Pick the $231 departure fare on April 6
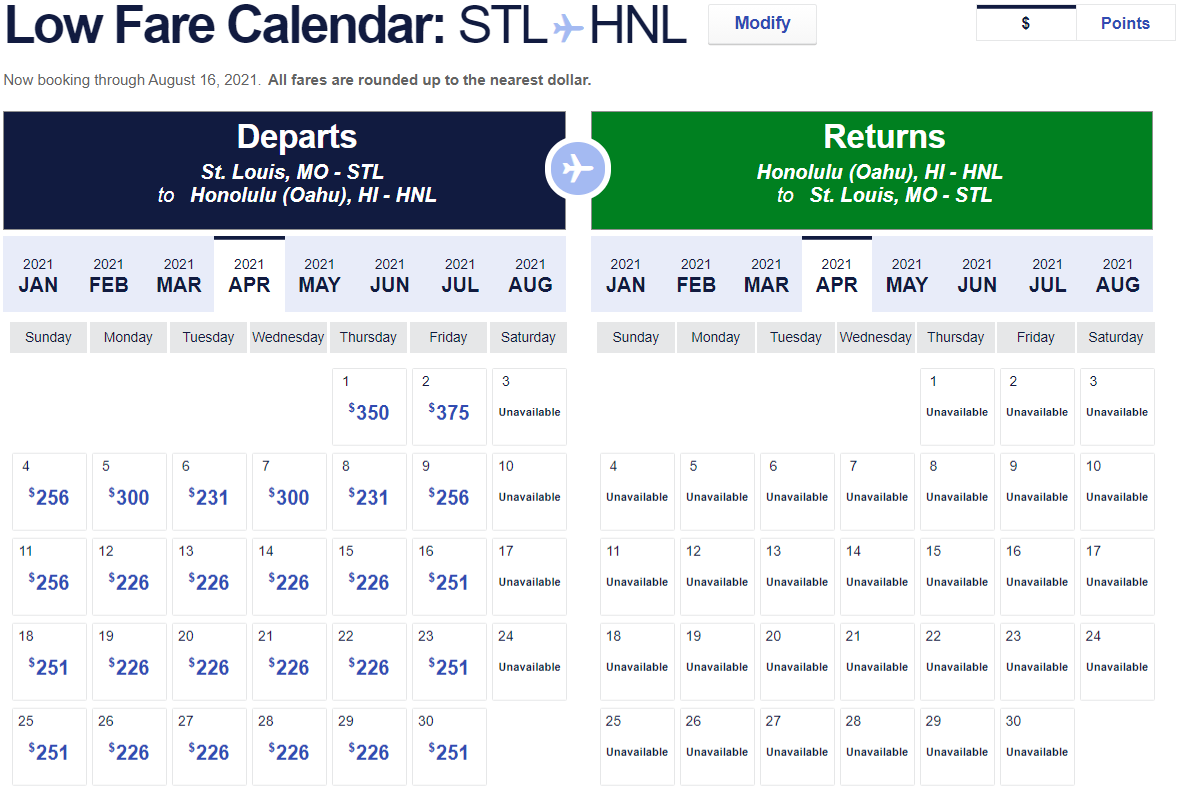Screen dimensions: 1185x812 (x=209, y=496)
